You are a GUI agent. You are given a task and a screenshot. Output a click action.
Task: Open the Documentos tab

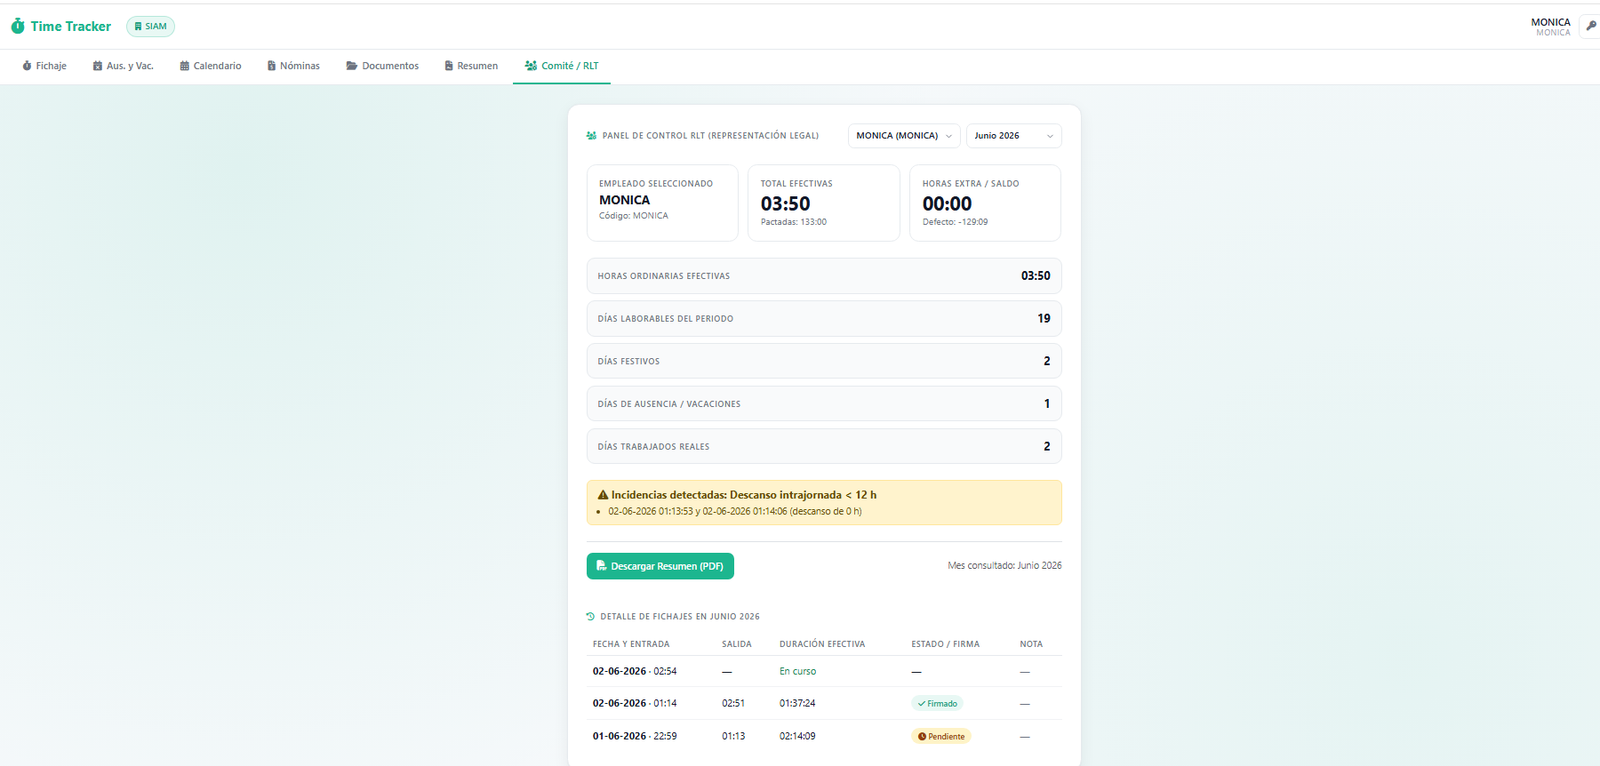pos(382,66)
